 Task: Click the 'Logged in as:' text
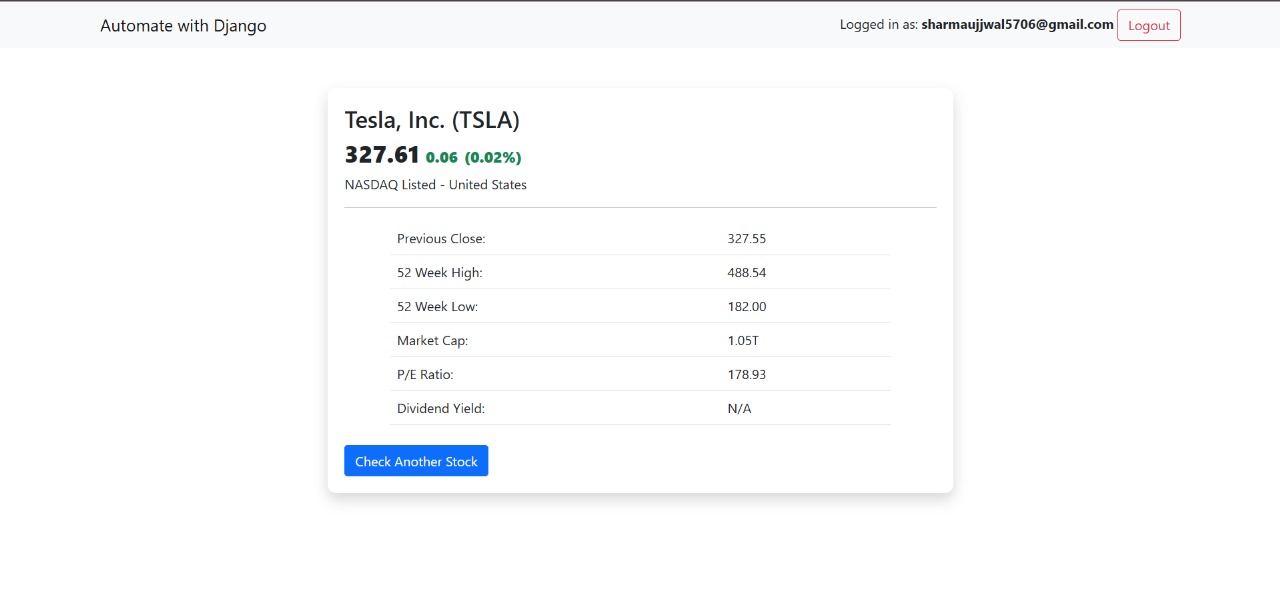pyautogui.click(x=879, y=25)
